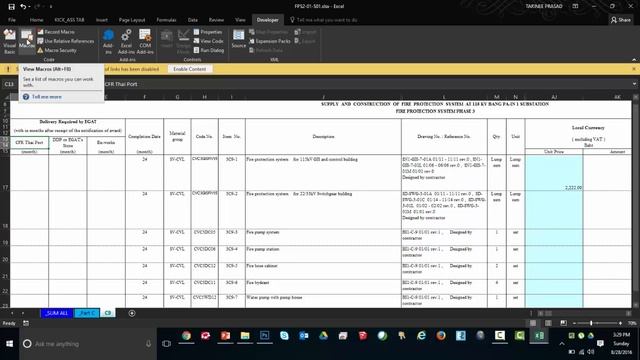Open Ribbon Display Options

575,6
